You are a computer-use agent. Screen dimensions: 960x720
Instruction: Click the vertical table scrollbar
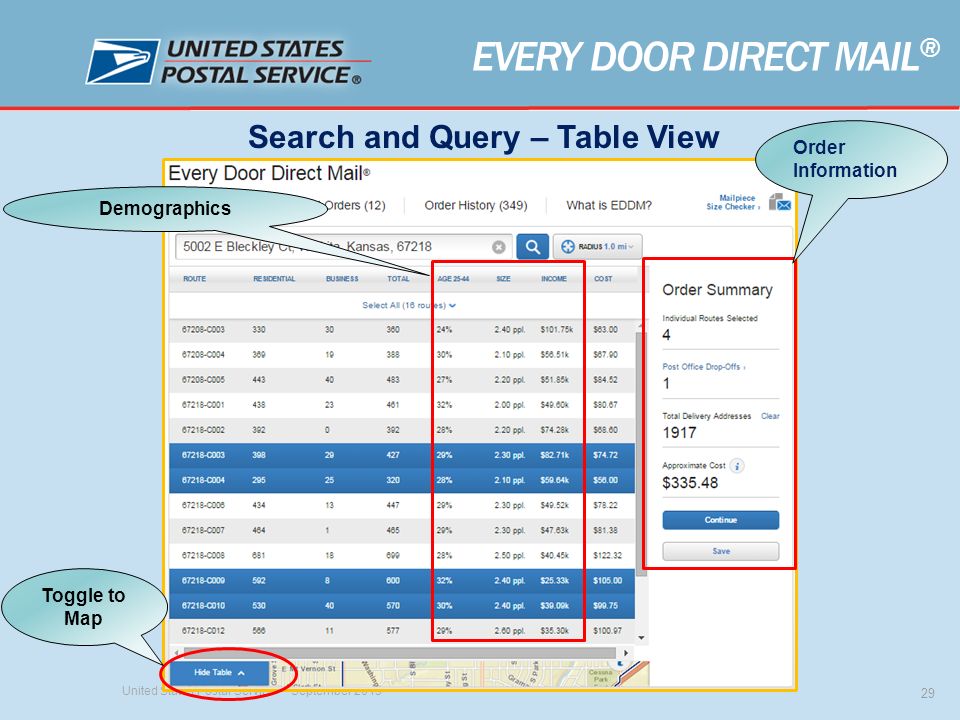click(641, 453)
